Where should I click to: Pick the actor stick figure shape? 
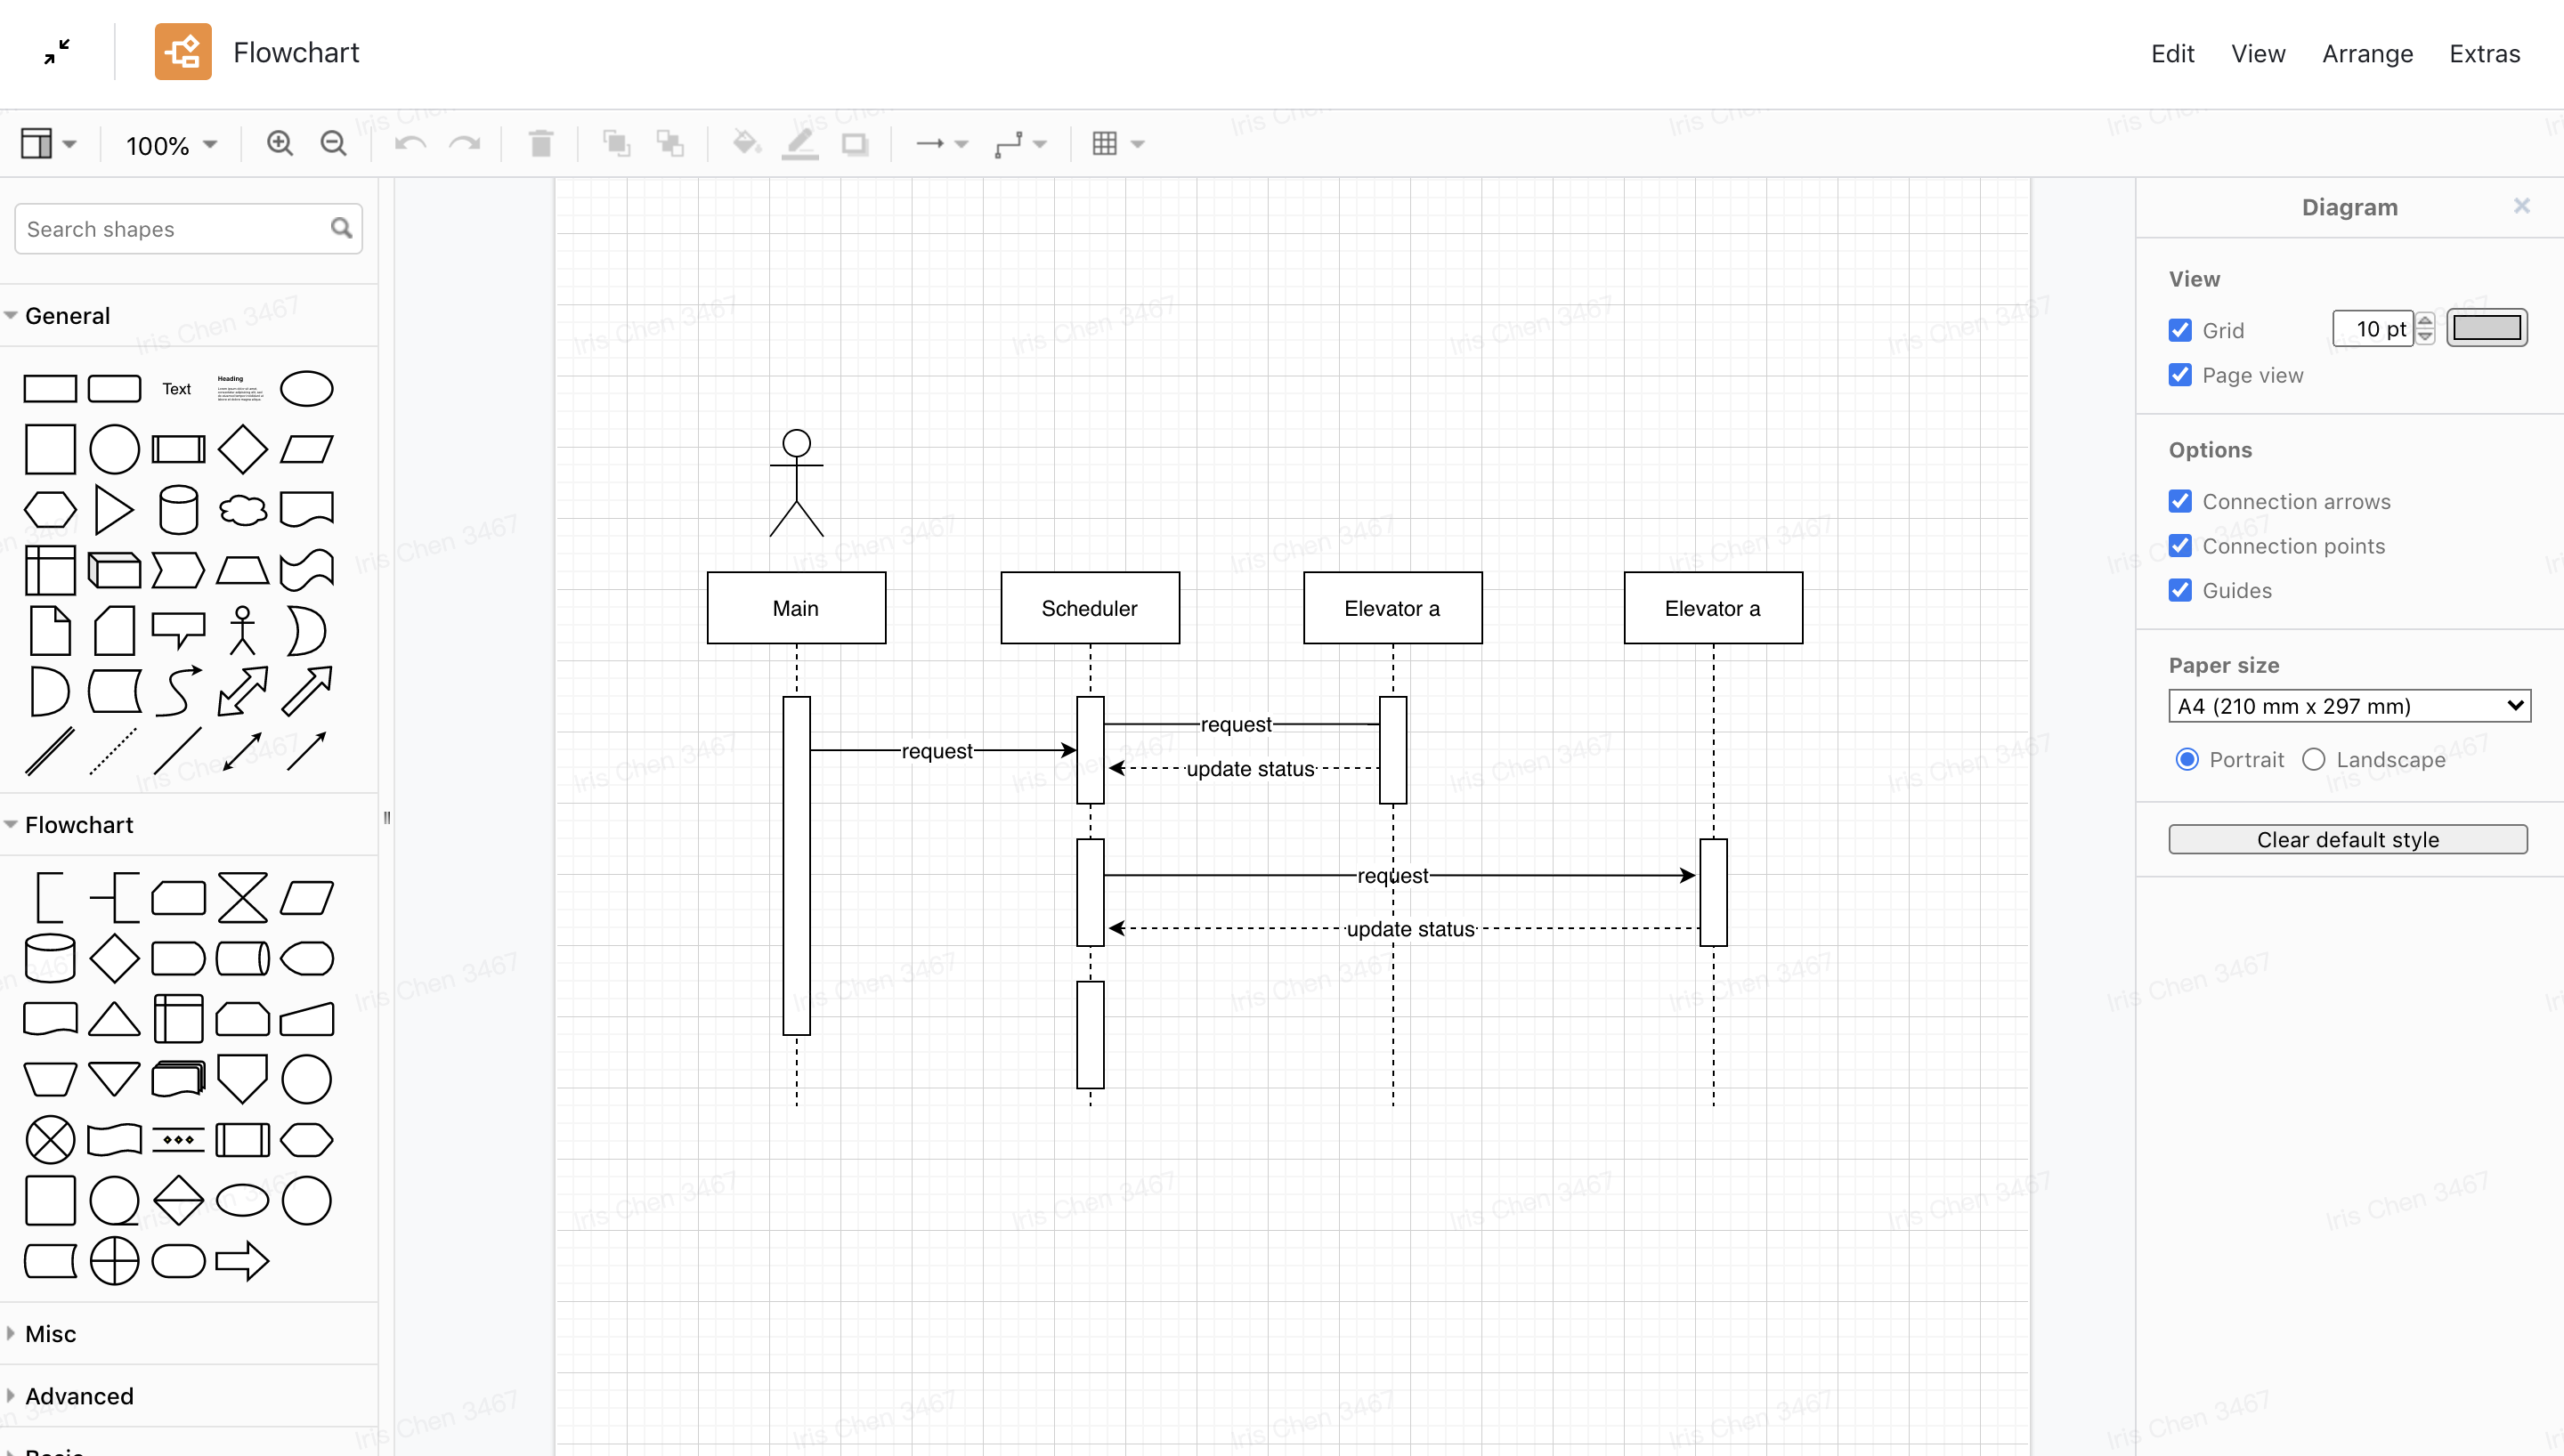243,631
